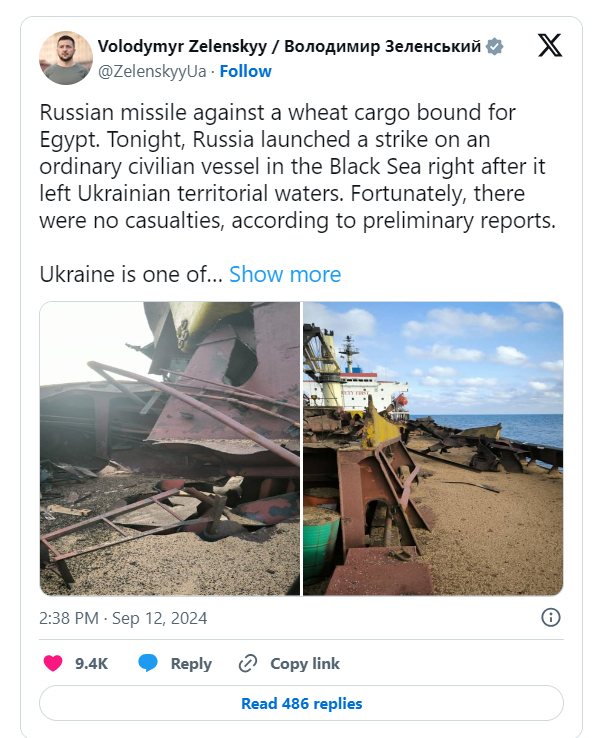597x738 pixels.
Task: Click the tweet text about wheat cargo
Action: [x=298, y=166]
